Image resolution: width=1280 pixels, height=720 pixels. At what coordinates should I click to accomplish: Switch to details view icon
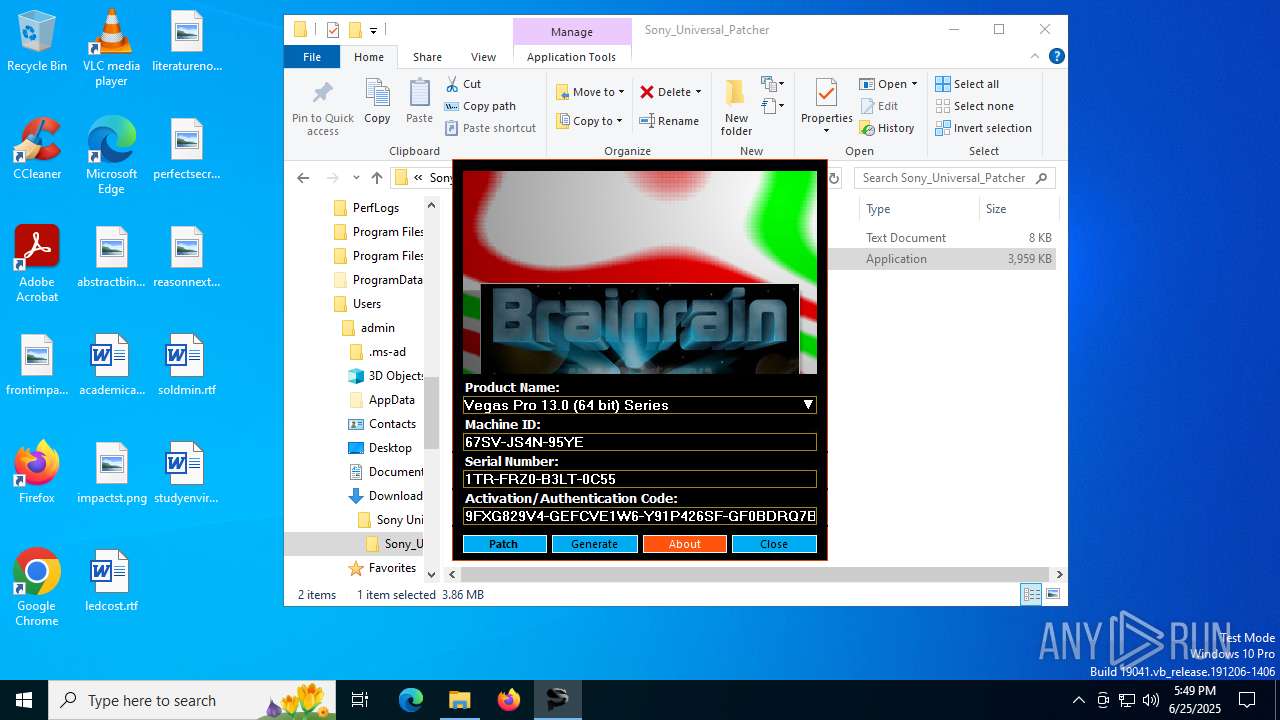pos(1031,595)
